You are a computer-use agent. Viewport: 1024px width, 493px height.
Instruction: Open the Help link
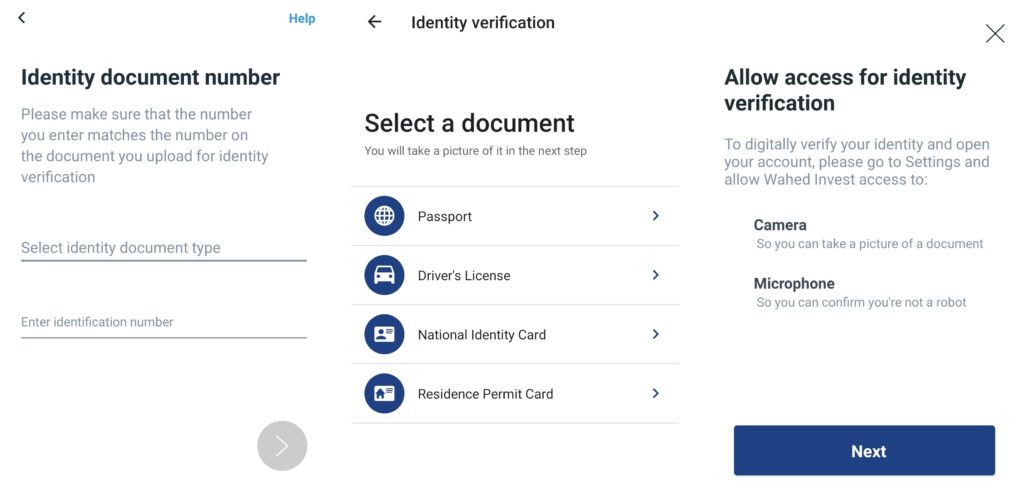pos(302,18)
